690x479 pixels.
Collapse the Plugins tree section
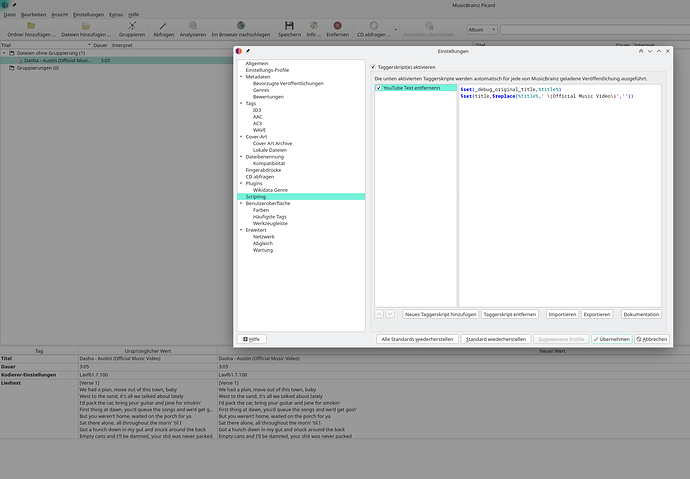click(x=241, y=183)
